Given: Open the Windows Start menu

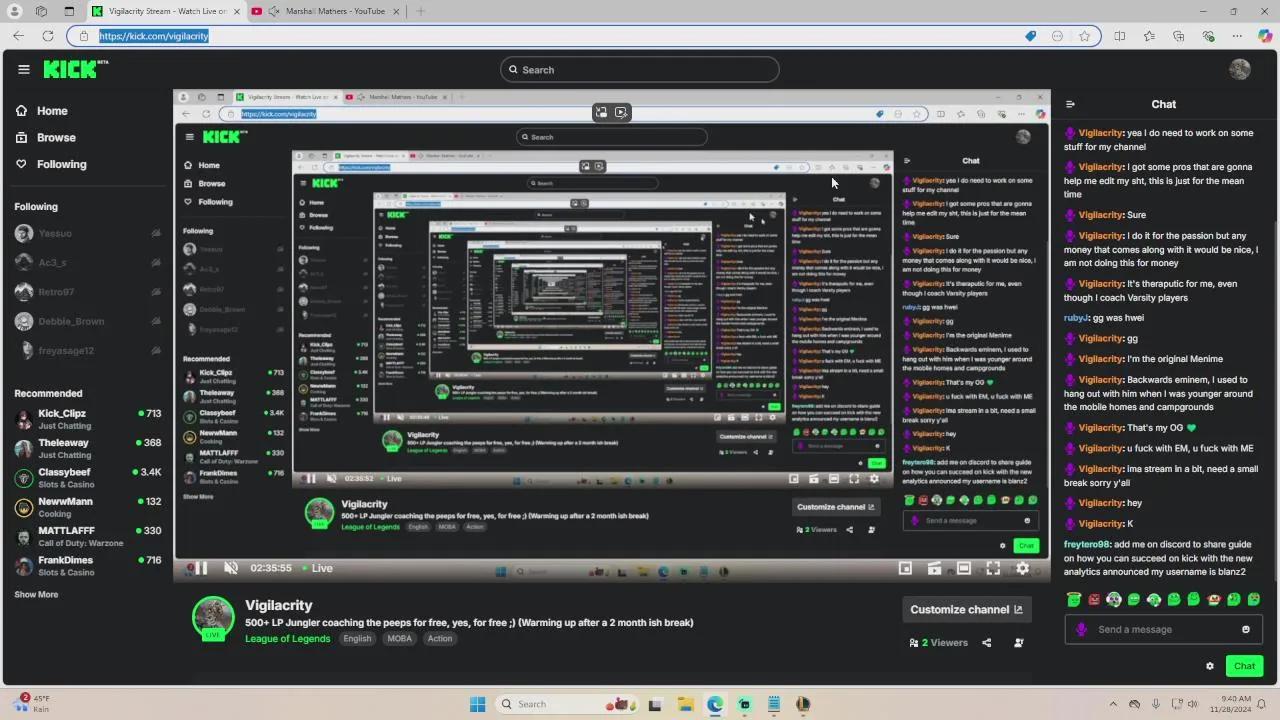Looking at the screenshot, I should point(478,704).
